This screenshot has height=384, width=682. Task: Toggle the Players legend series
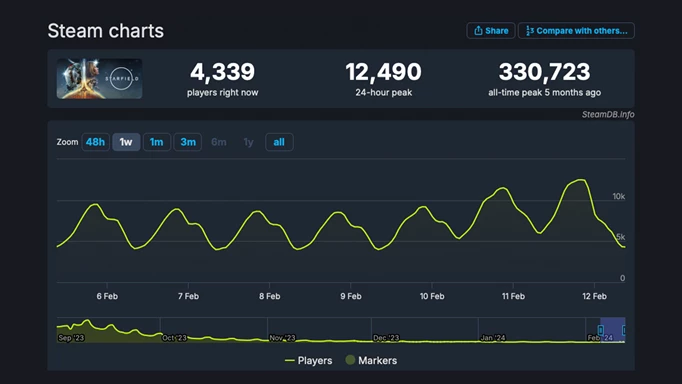pyautogui.click(x=308, y=361)
